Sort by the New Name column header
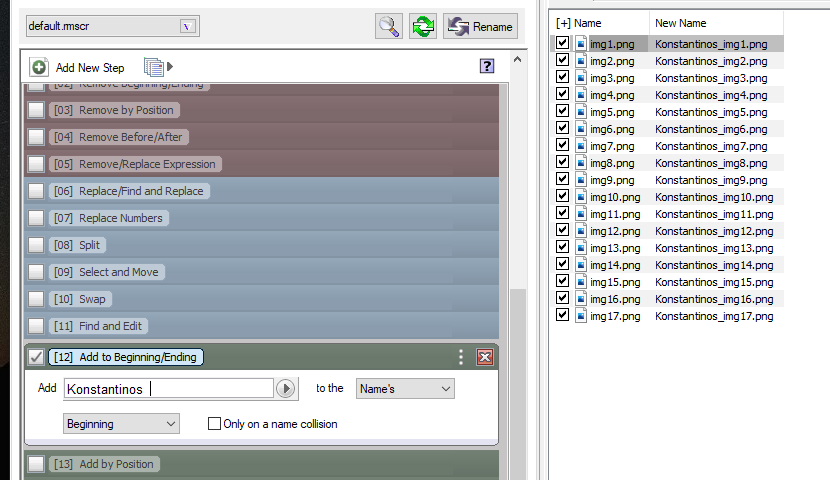Screen dimensions: 830x480 [681, 23]
